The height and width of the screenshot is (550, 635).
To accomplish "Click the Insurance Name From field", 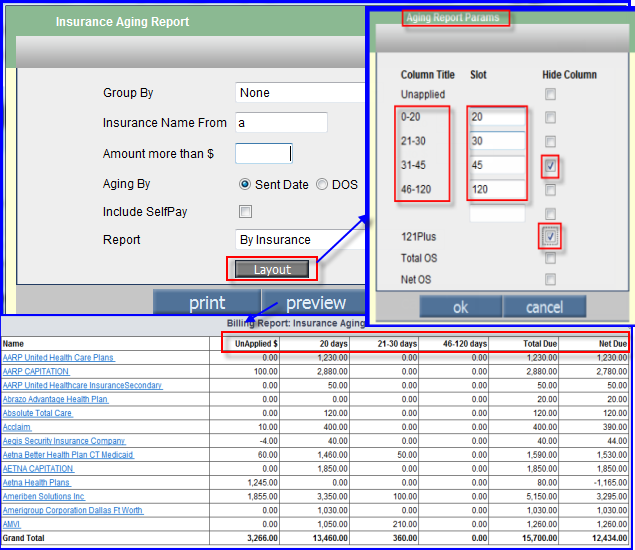I will [x=281, y=123].
